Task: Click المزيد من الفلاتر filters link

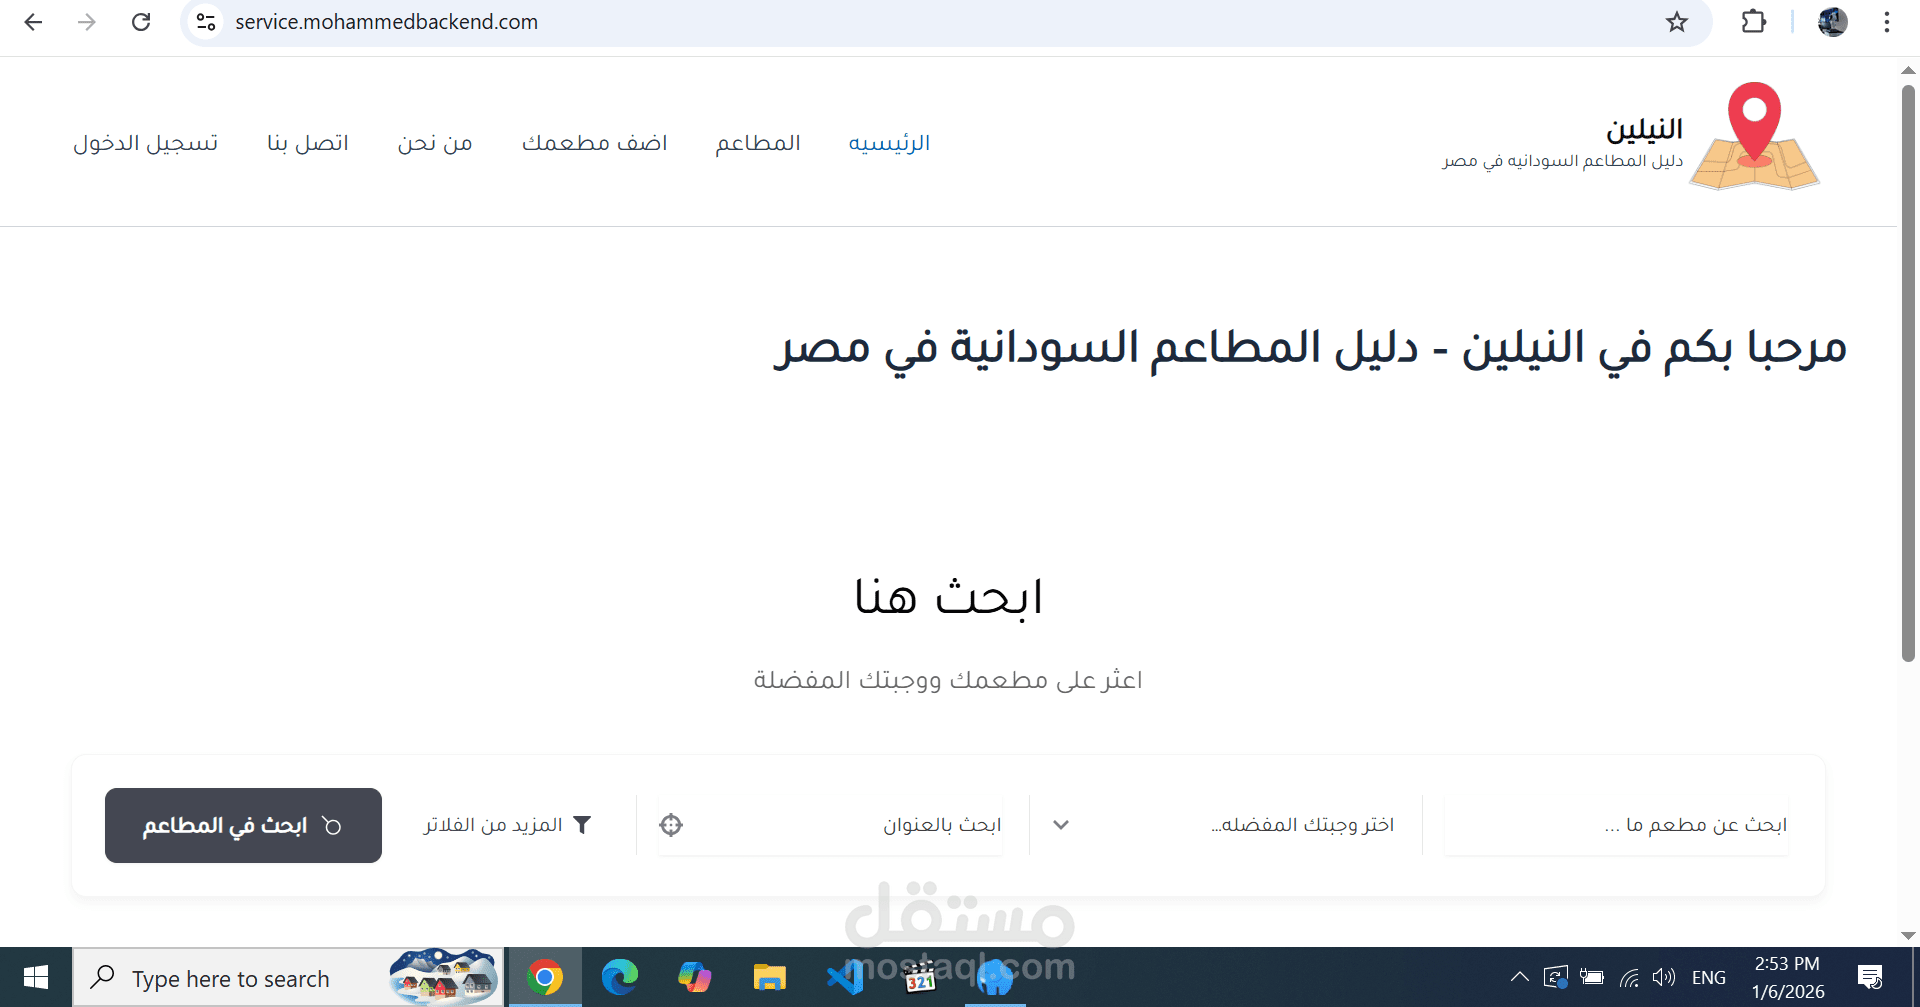Action: [x=508, y=825]
